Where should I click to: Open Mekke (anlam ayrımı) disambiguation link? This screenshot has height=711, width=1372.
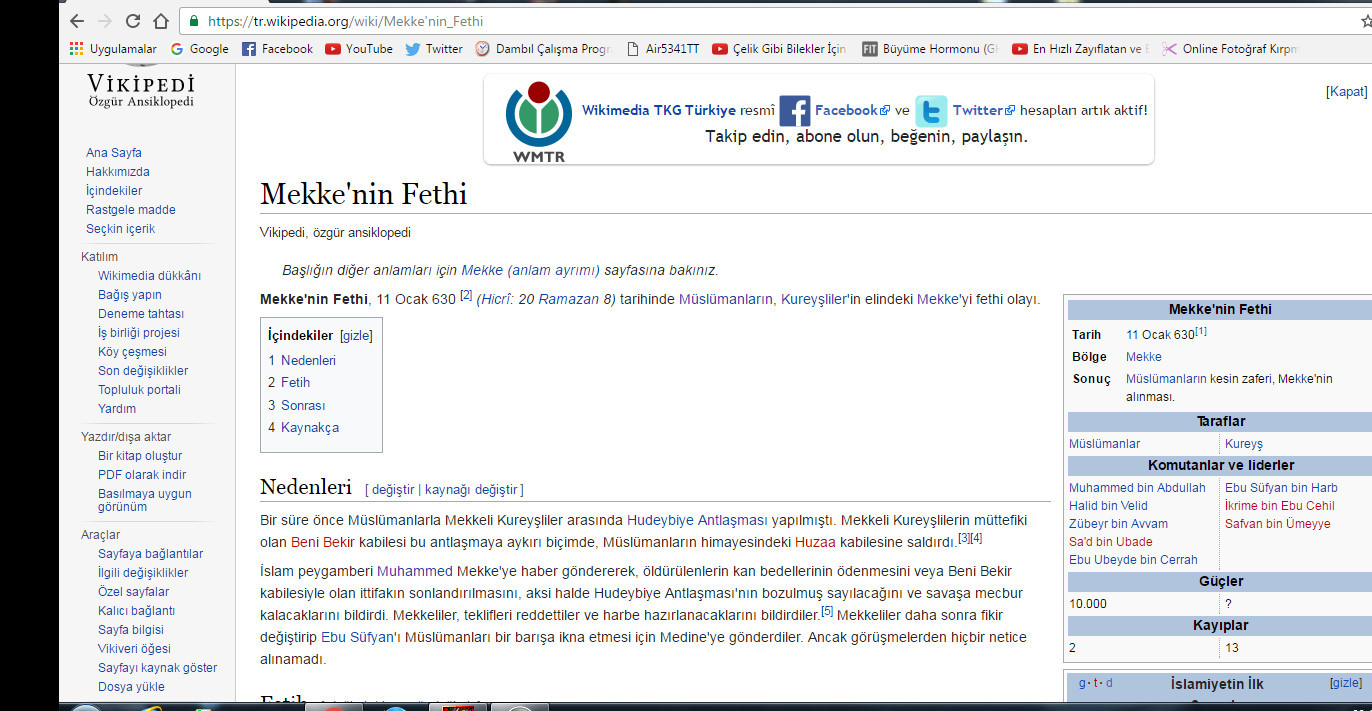coord(530,270)
